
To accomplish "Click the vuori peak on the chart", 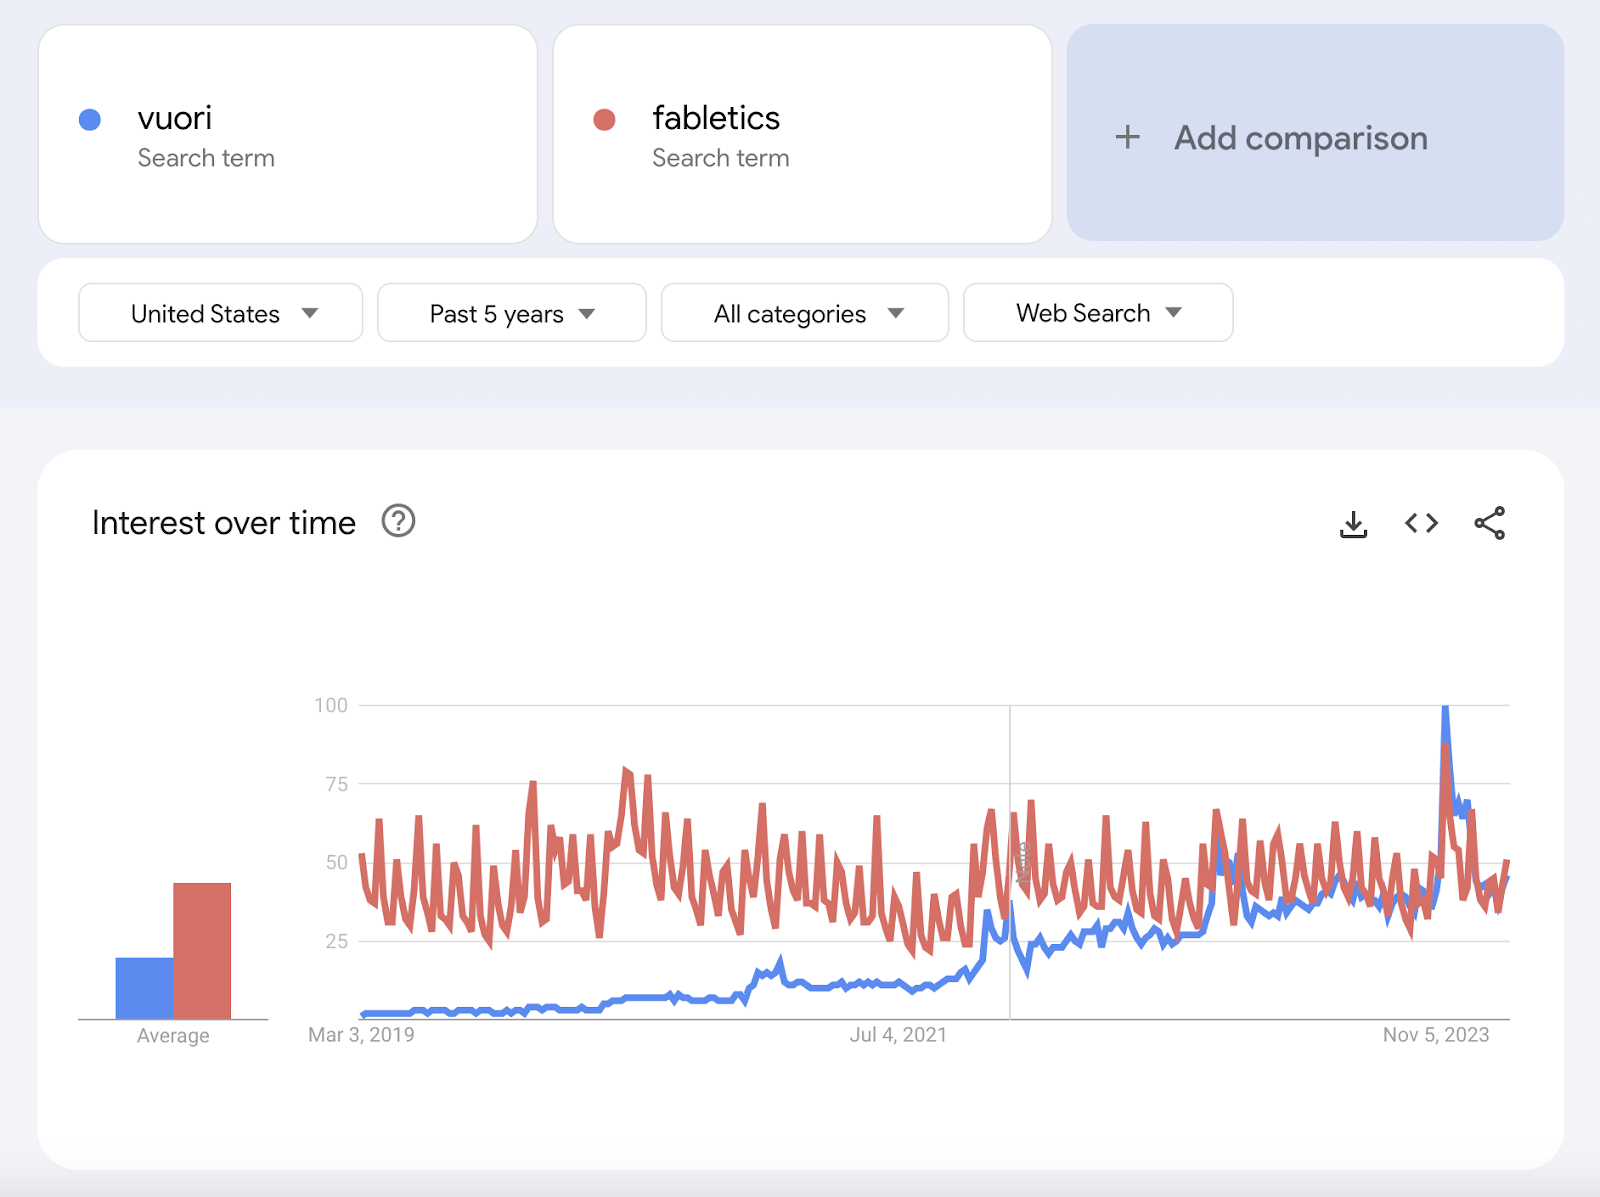I will click(1445, 709).
